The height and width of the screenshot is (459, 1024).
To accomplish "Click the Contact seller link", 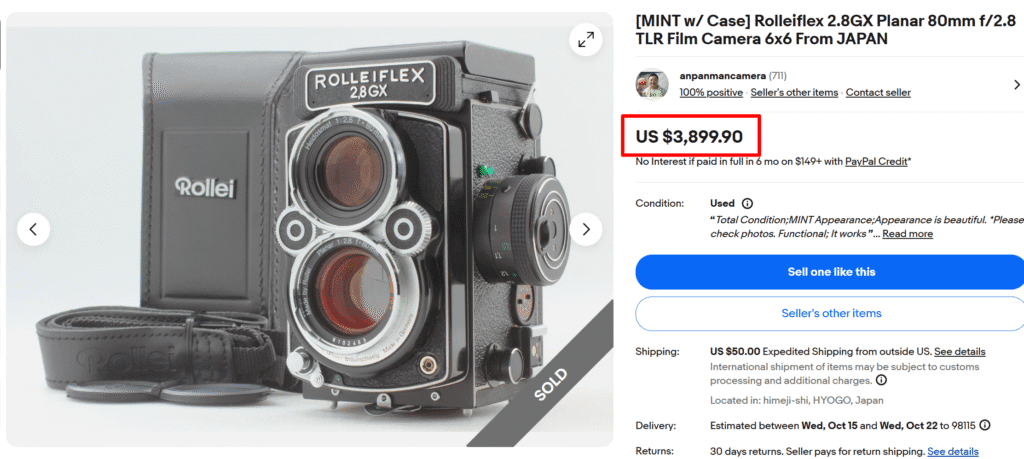I will click(x=878, y=93).
